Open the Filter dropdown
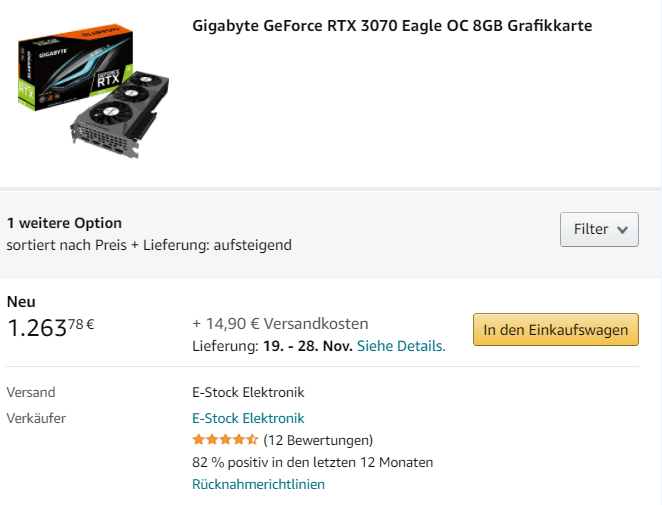Image resolution: width=662 pixels, height=505 pixels. pos(599,229)
